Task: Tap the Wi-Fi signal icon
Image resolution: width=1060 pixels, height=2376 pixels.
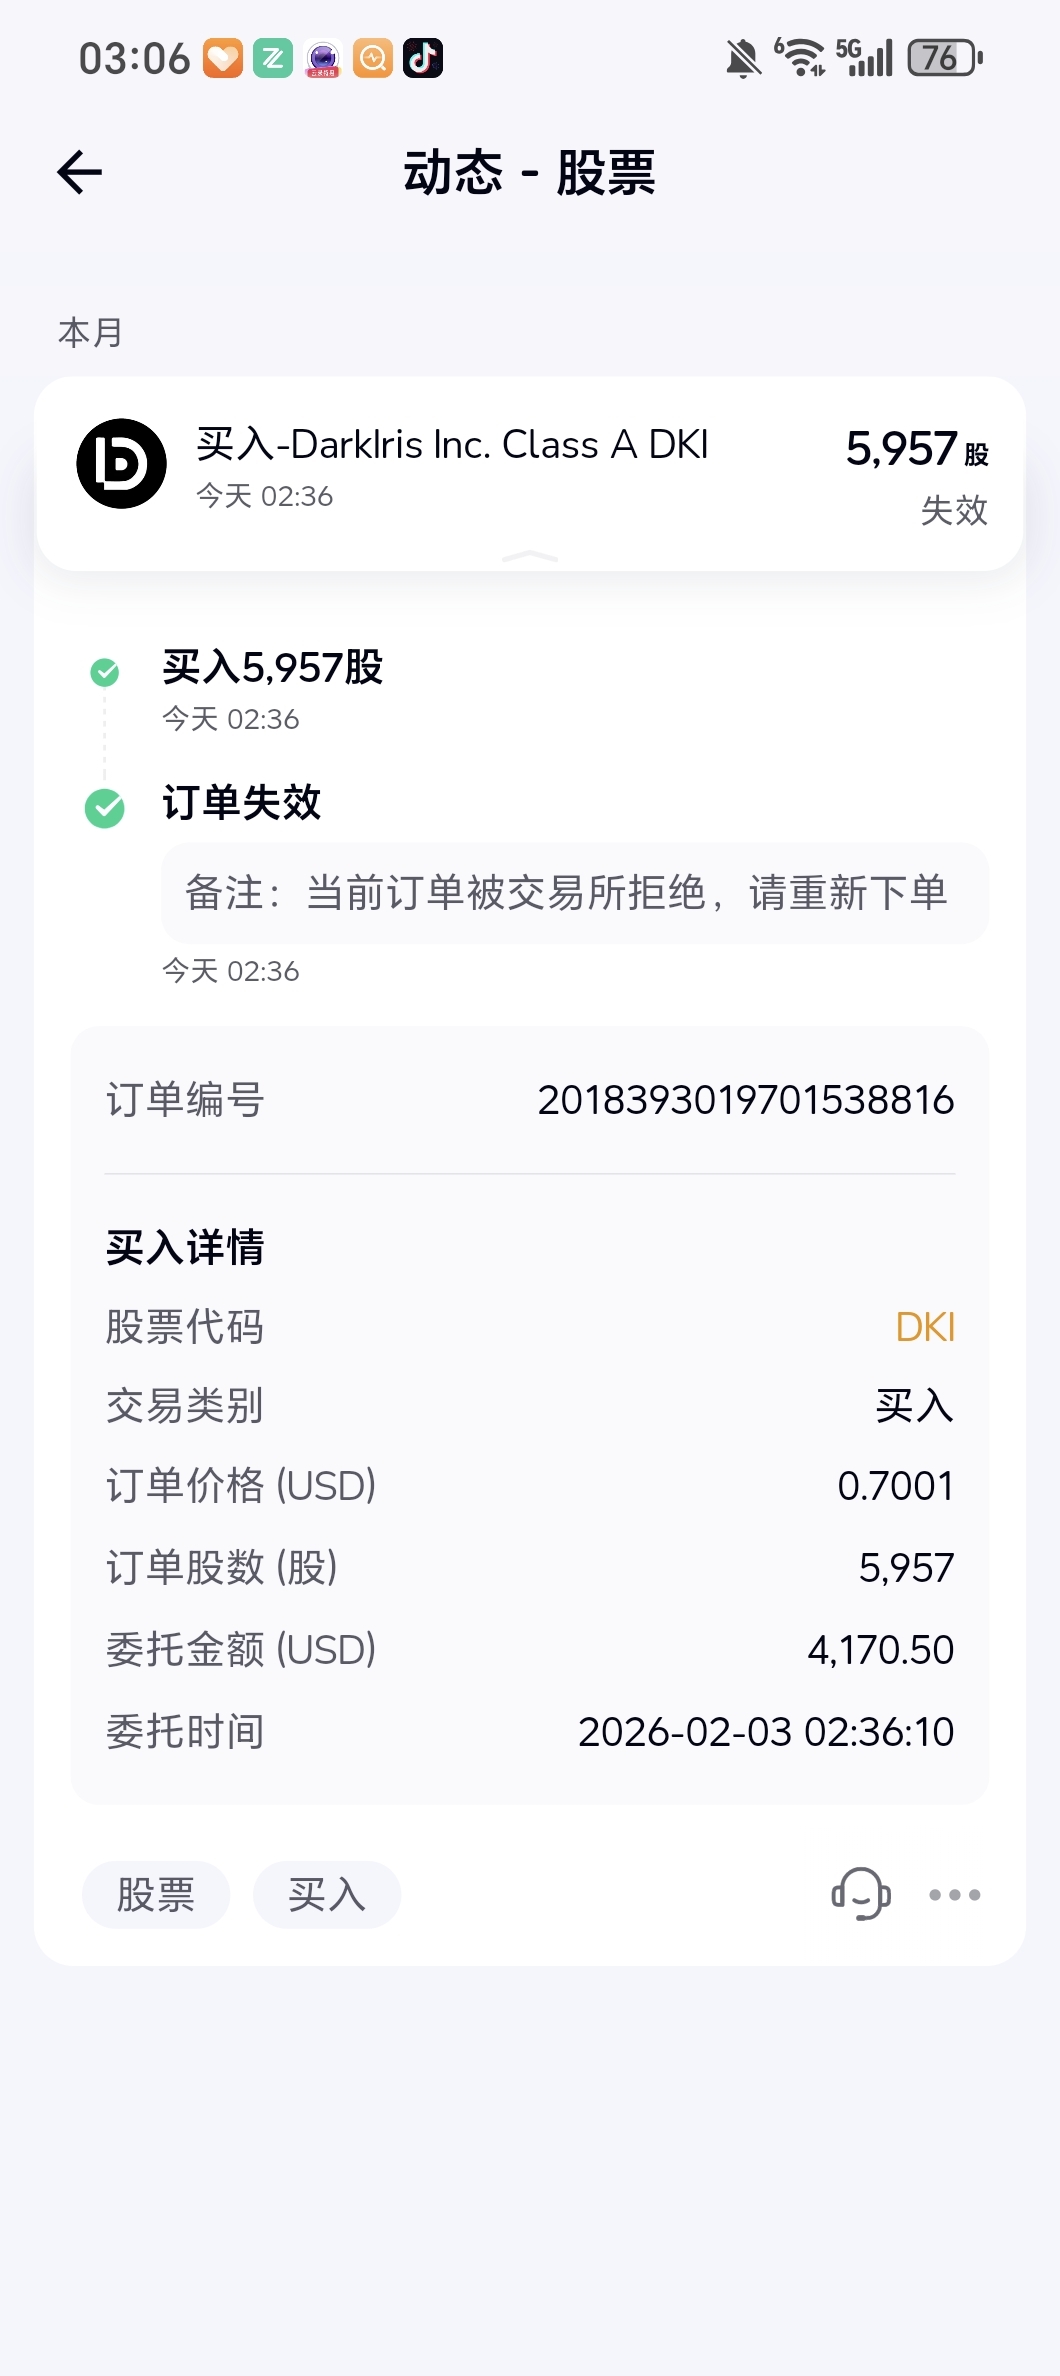Action: pos(801,58)
